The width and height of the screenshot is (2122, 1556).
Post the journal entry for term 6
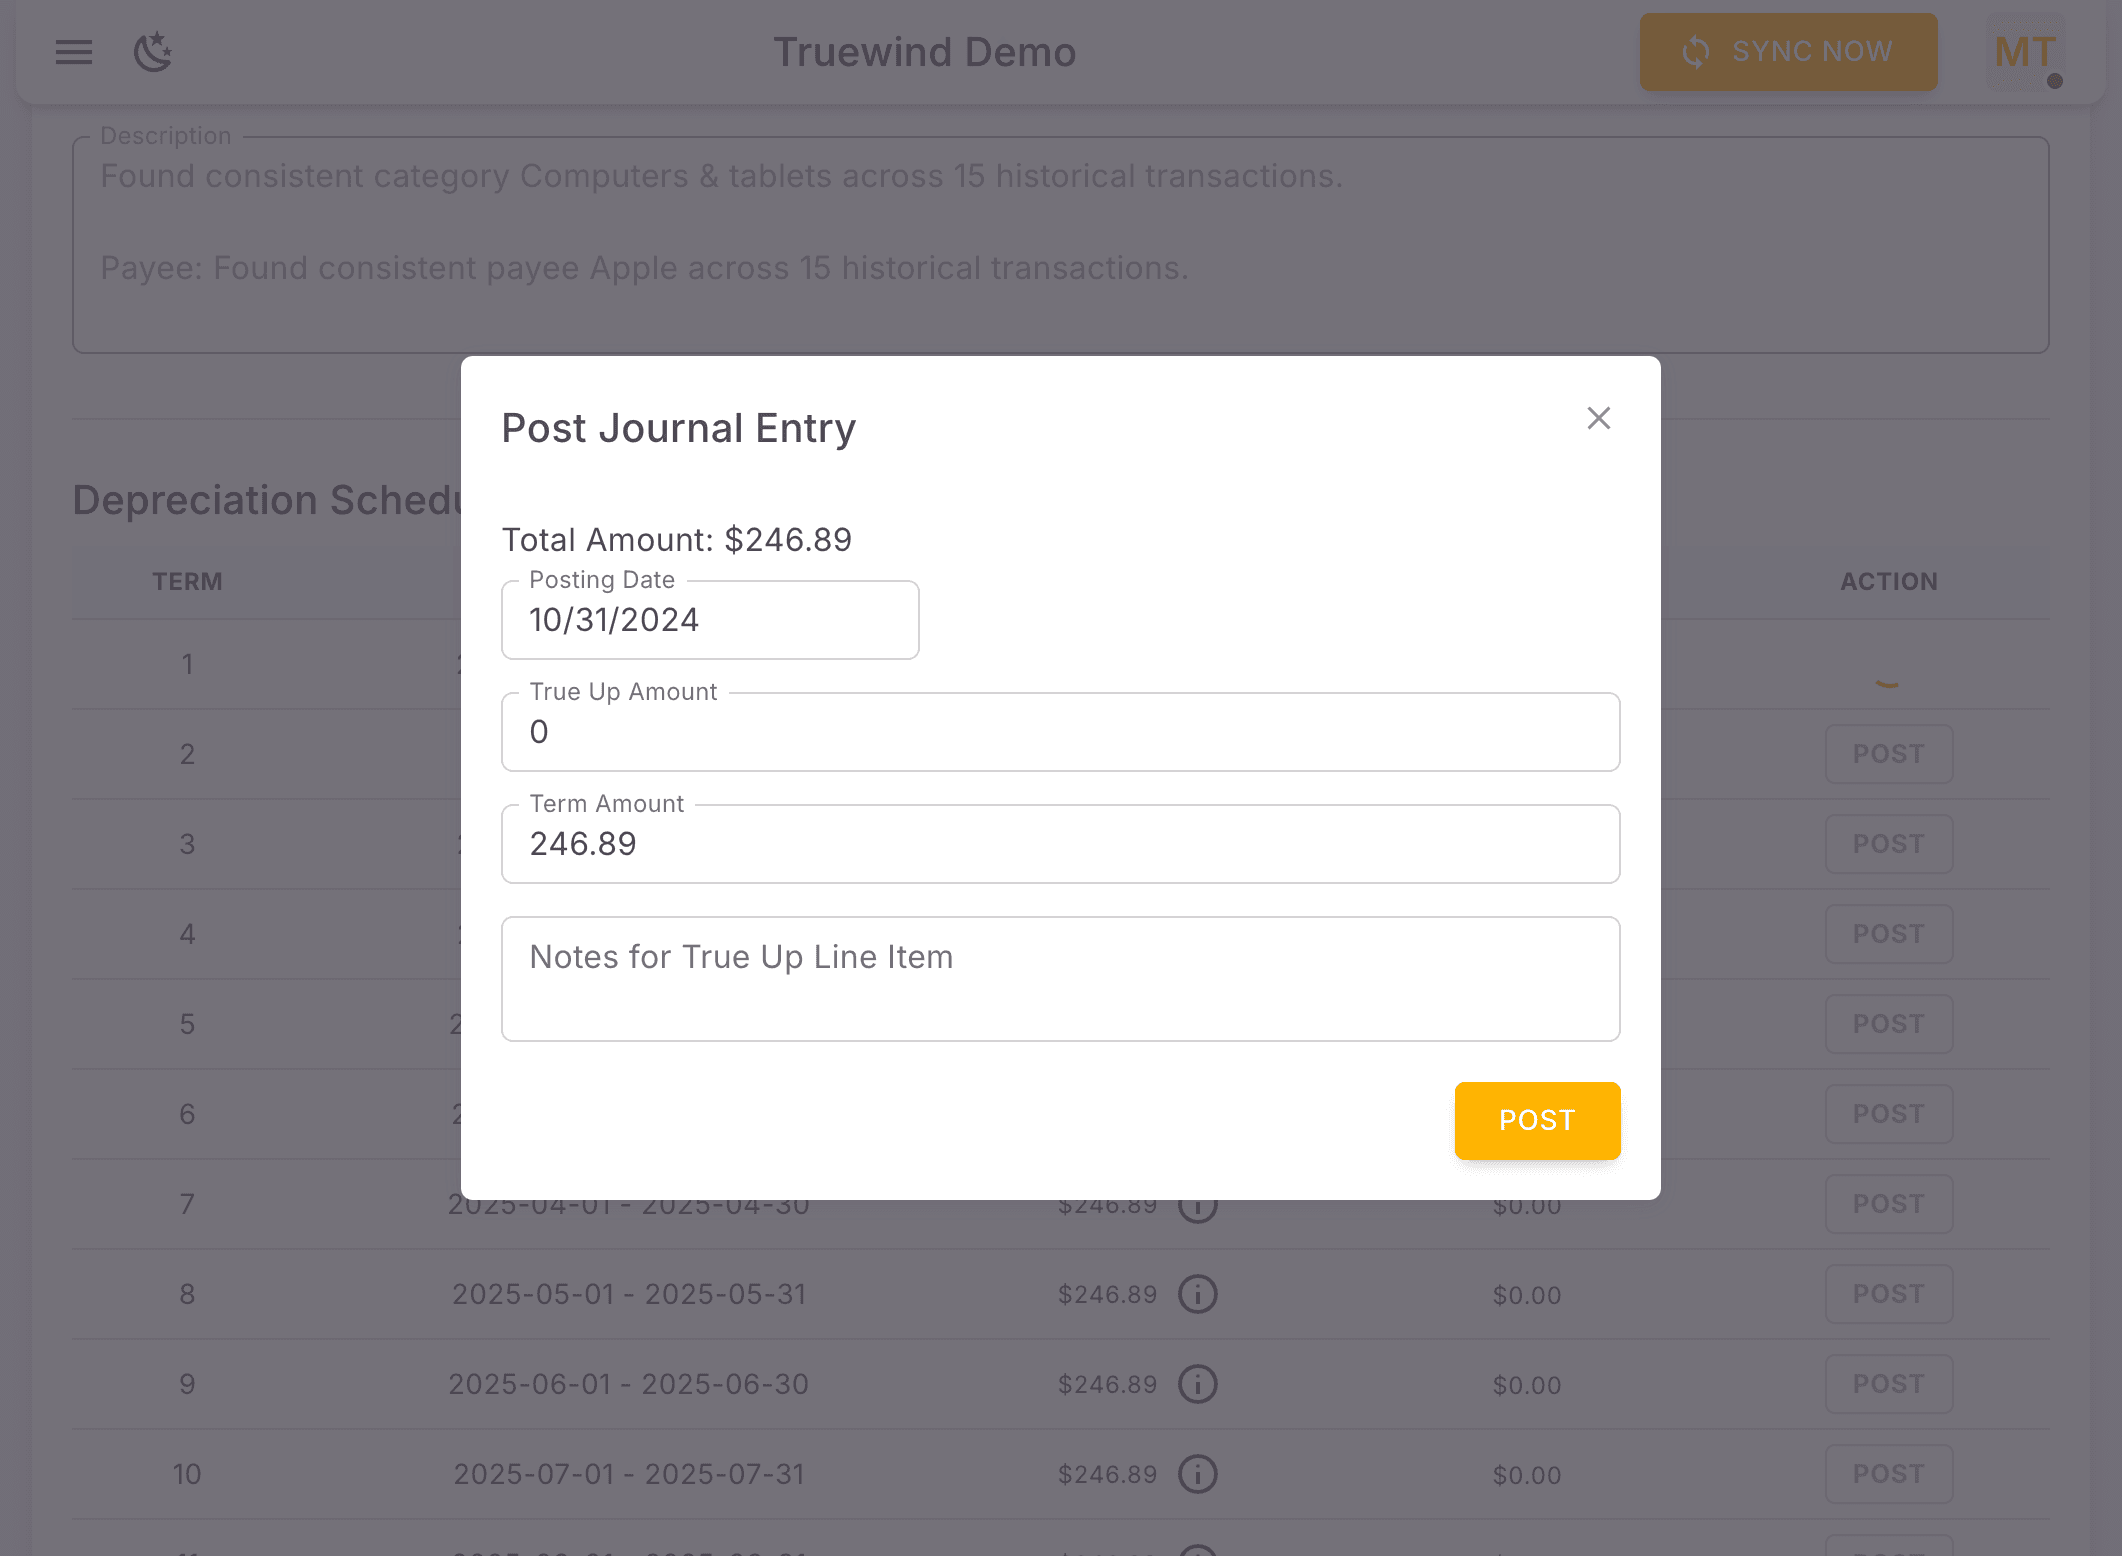(x=1888, y=1114)
